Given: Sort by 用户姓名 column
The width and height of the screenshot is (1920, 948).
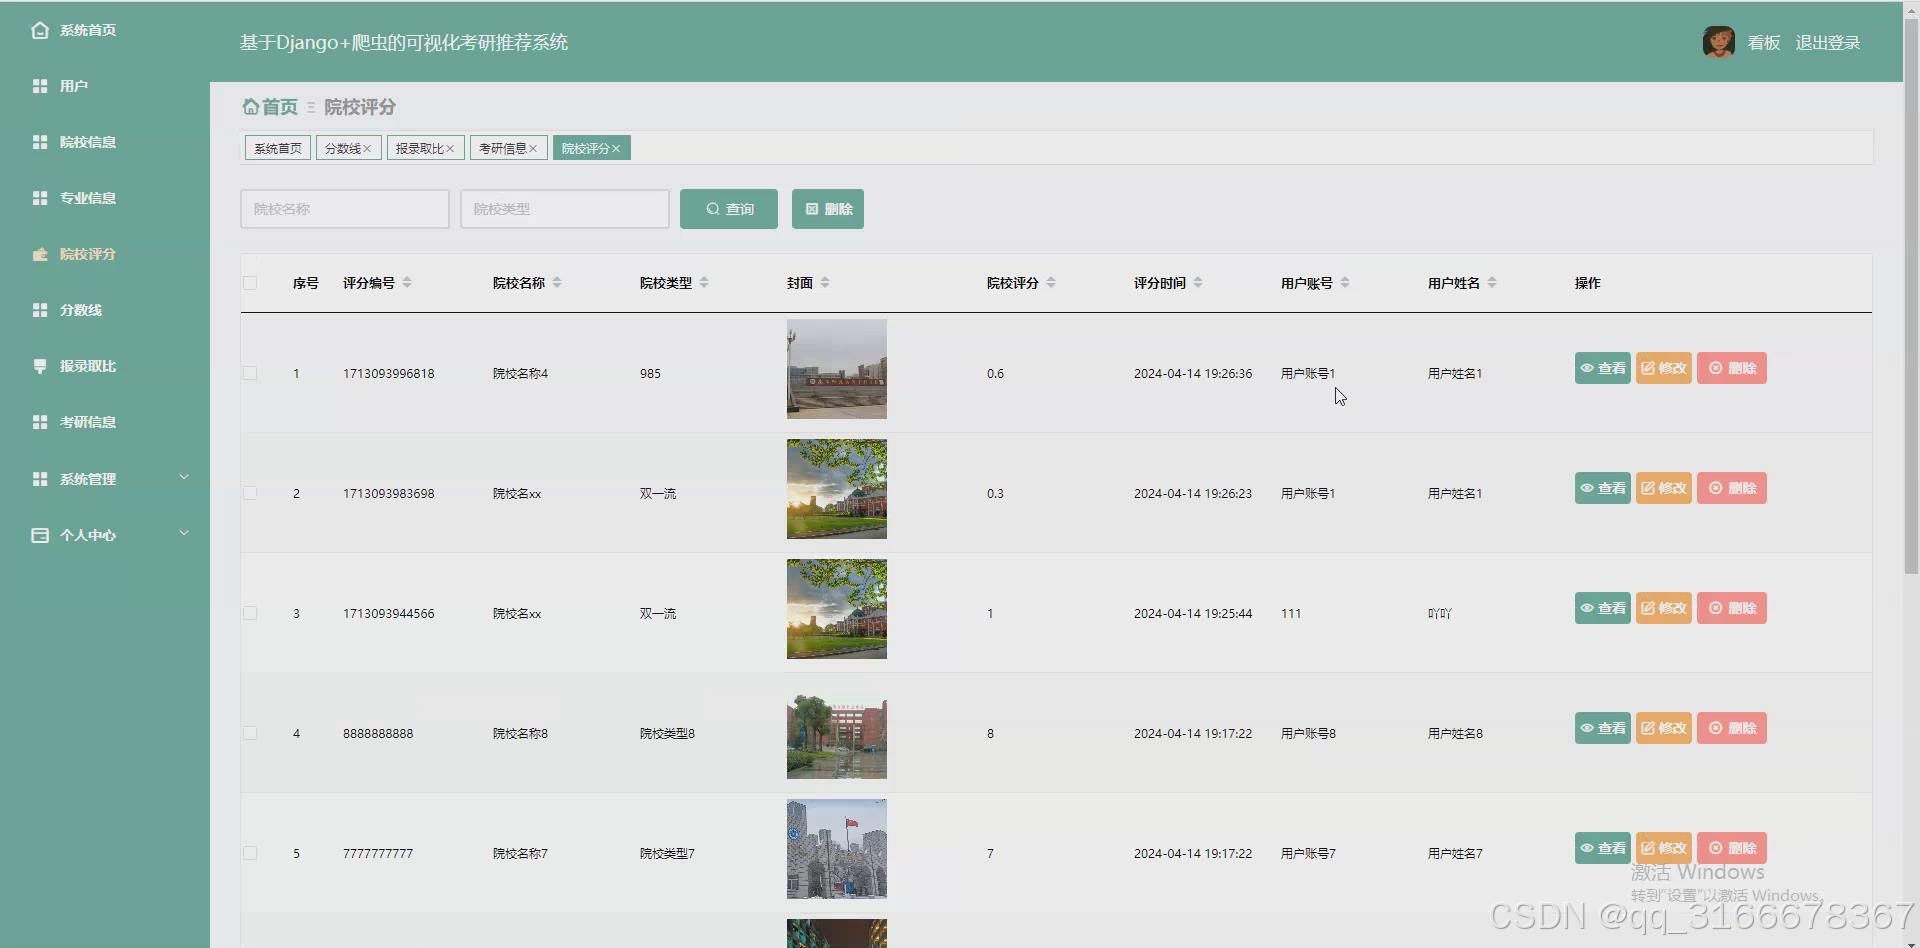Looking at the screenshot, I should click(1492, 283).
